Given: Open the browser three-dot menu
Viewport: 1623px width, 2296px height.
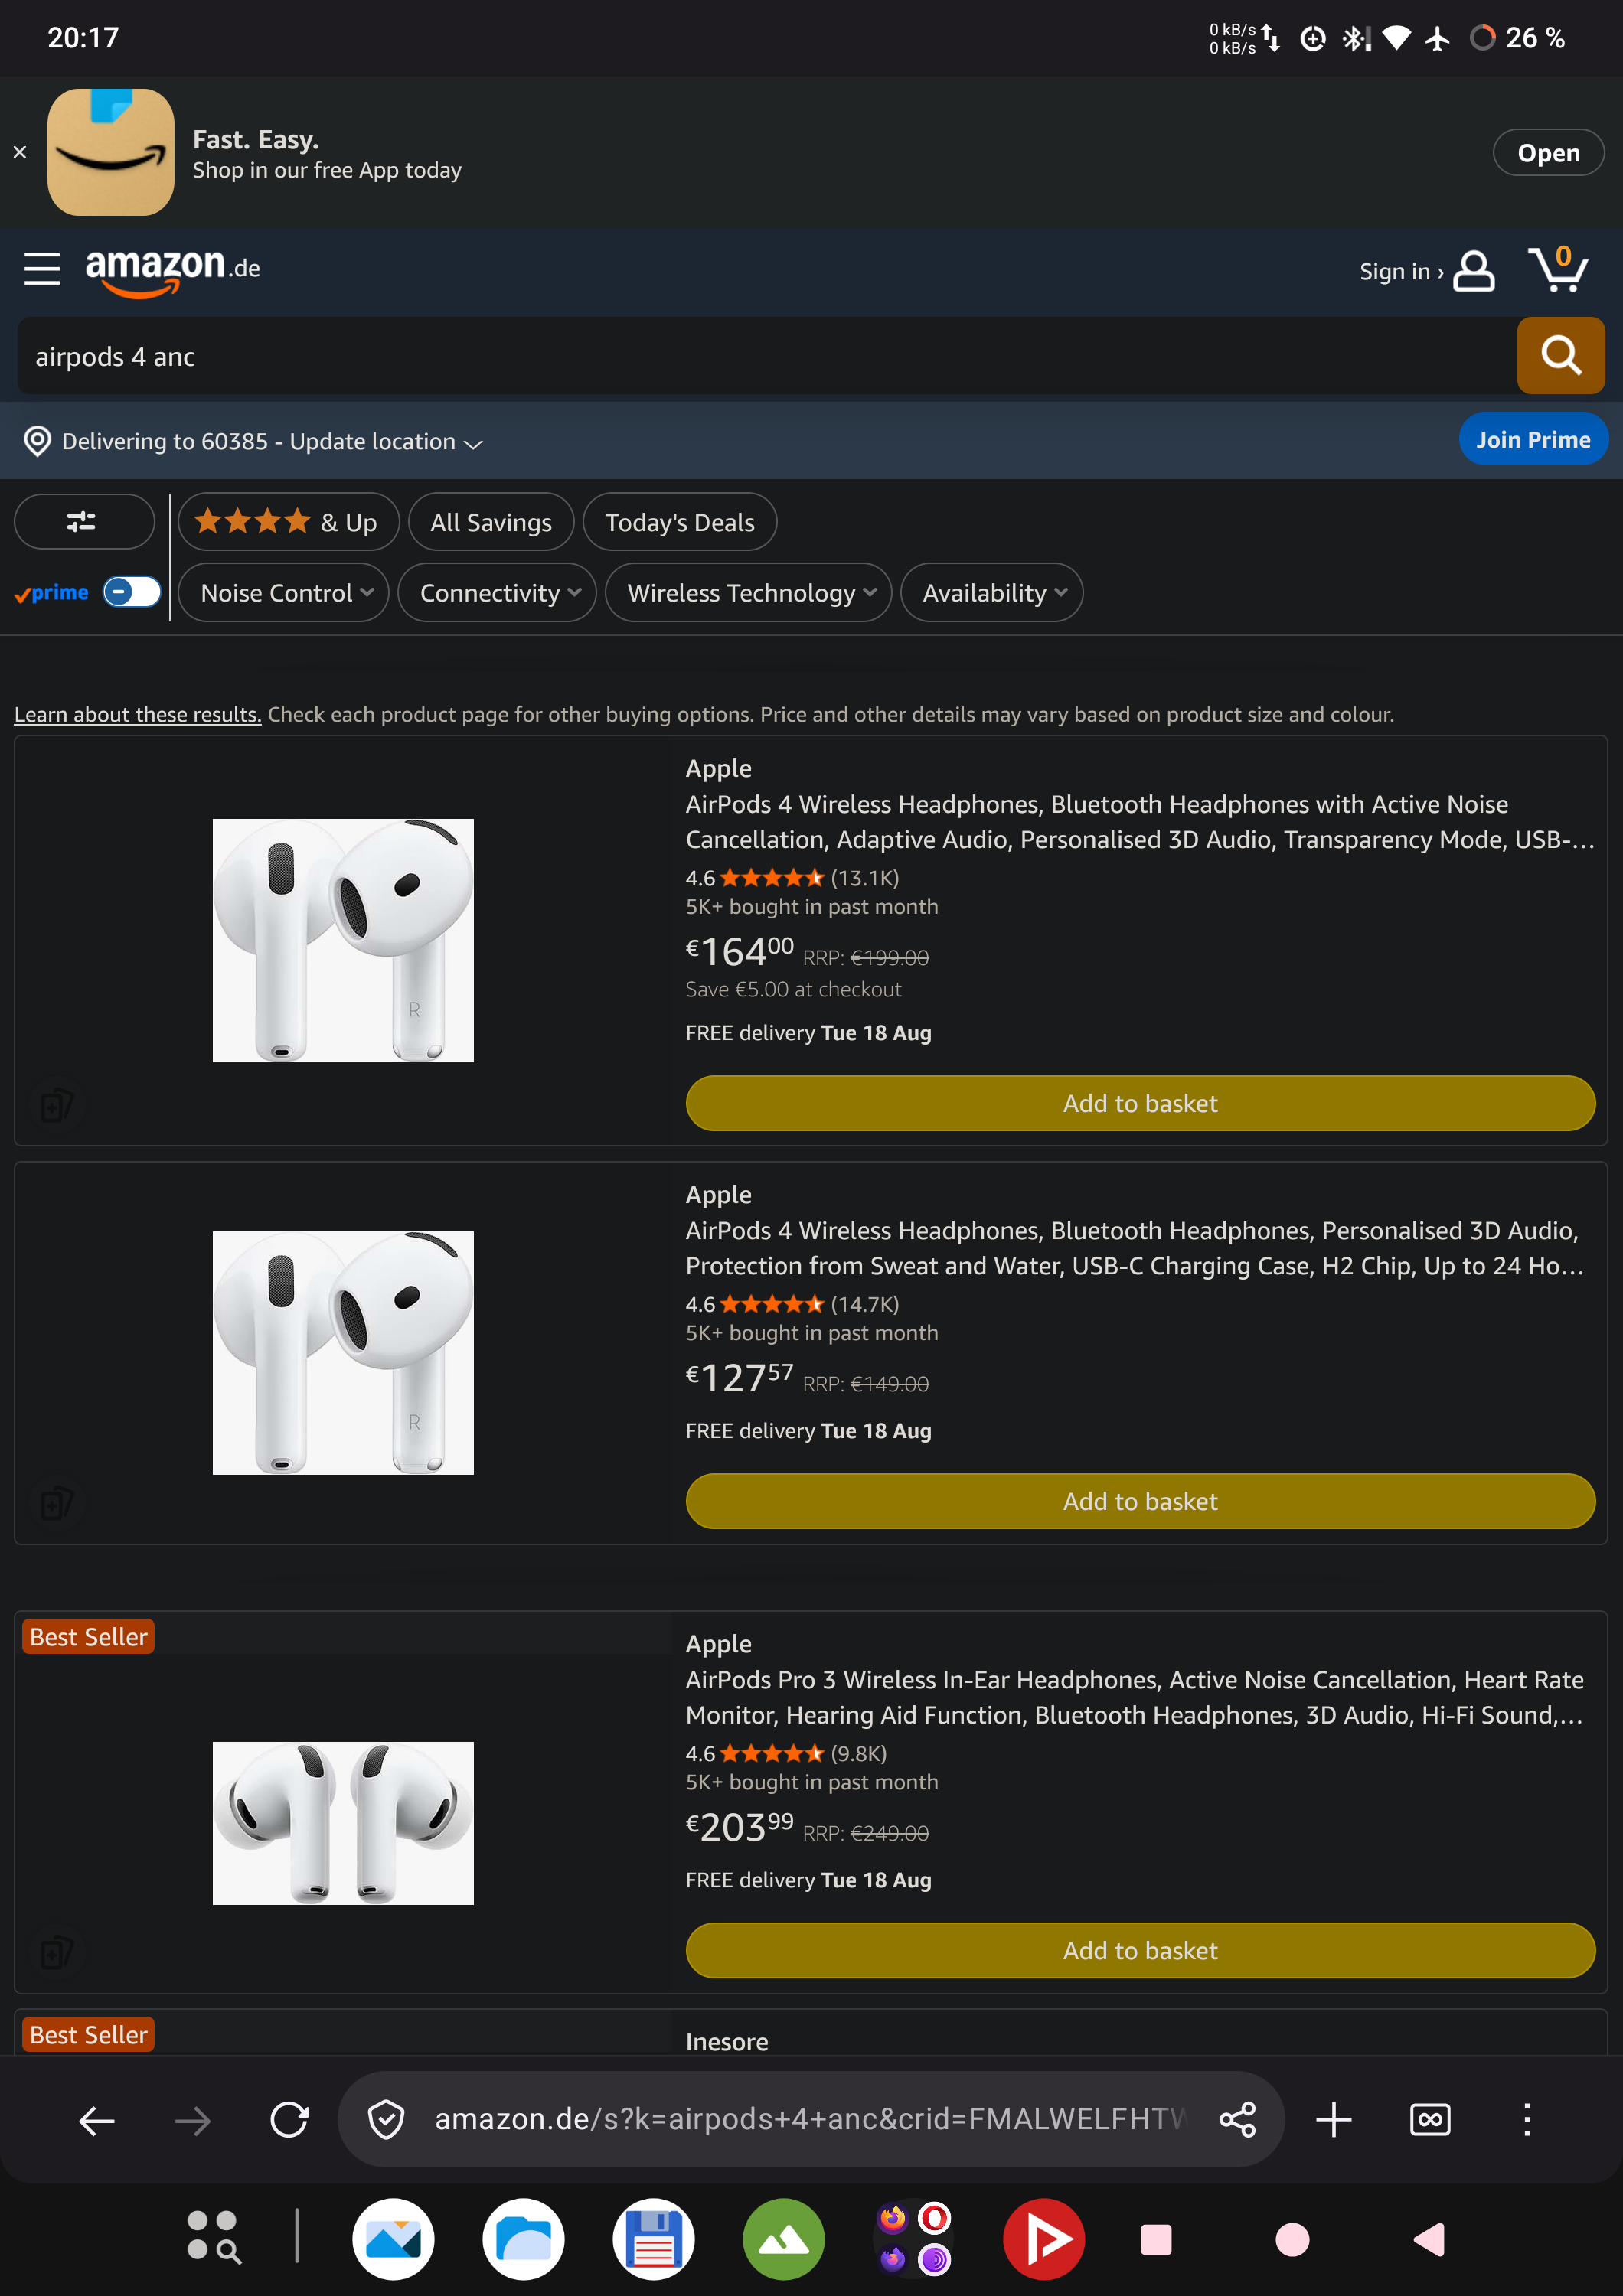Looking at the screenshot, I should coord(1526,2119).
